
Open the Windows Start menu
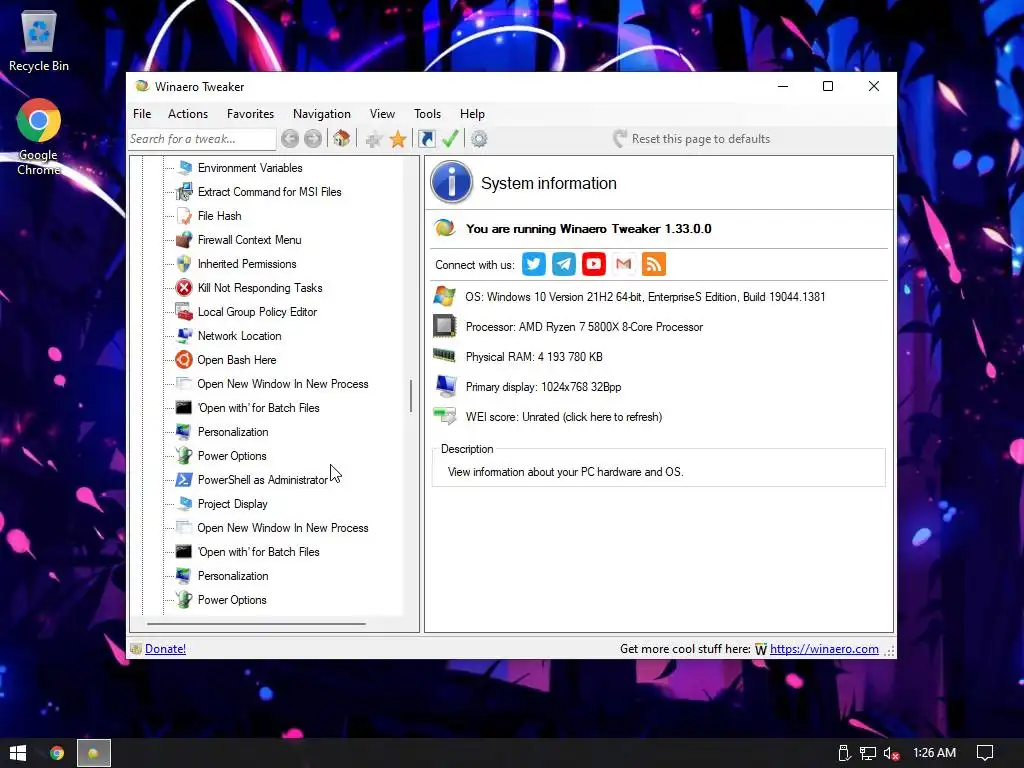coord(18,753)
